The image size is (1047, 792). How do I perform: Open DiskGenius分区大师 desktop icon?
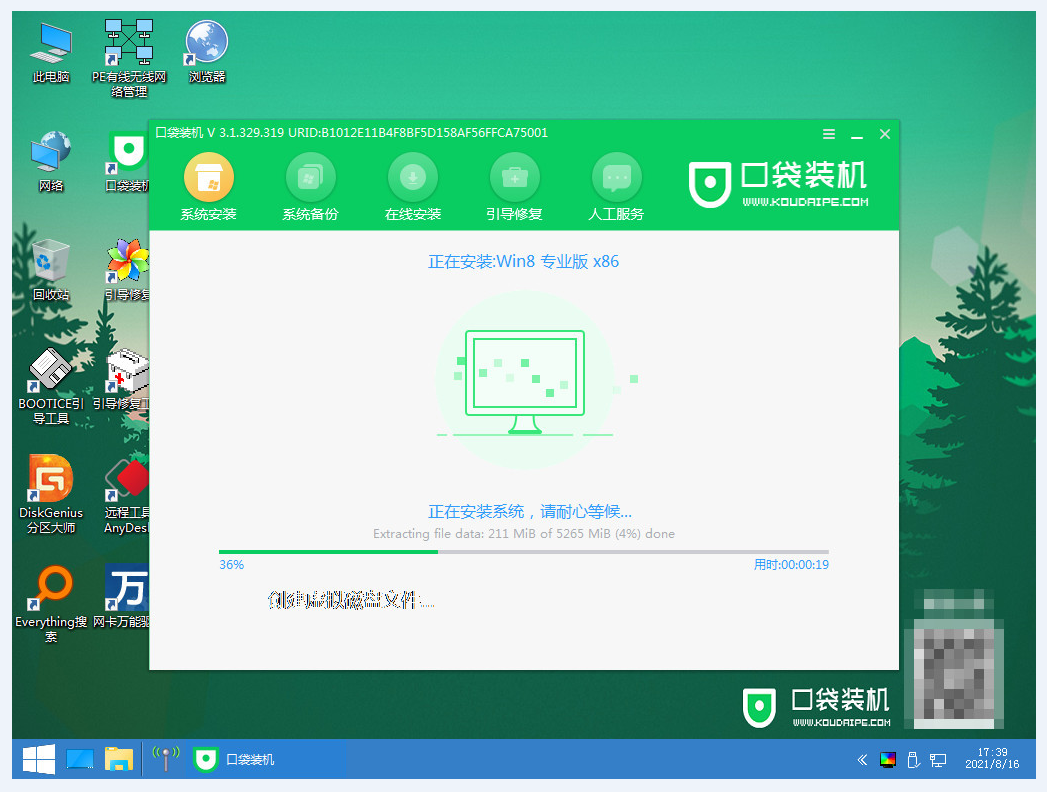(51, 495)
